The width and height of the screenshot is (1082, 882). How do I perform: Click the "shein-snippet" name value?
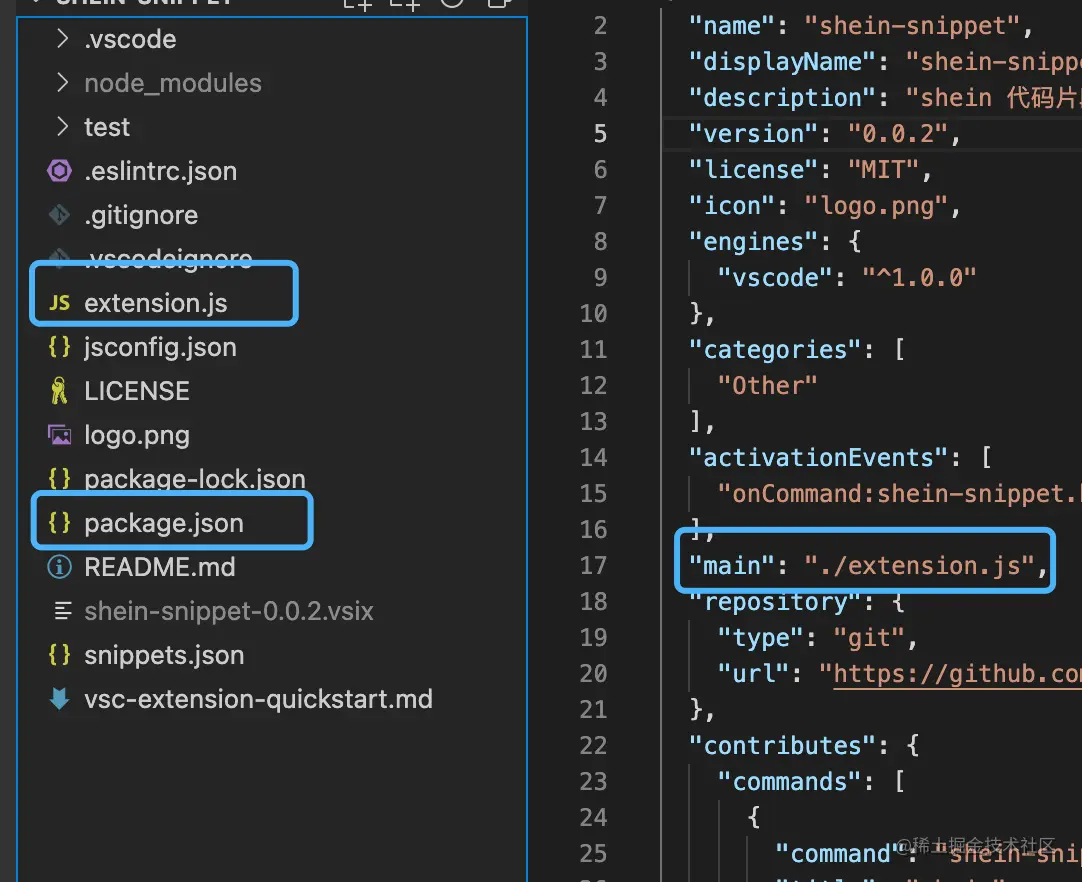[x=912, y=26]
